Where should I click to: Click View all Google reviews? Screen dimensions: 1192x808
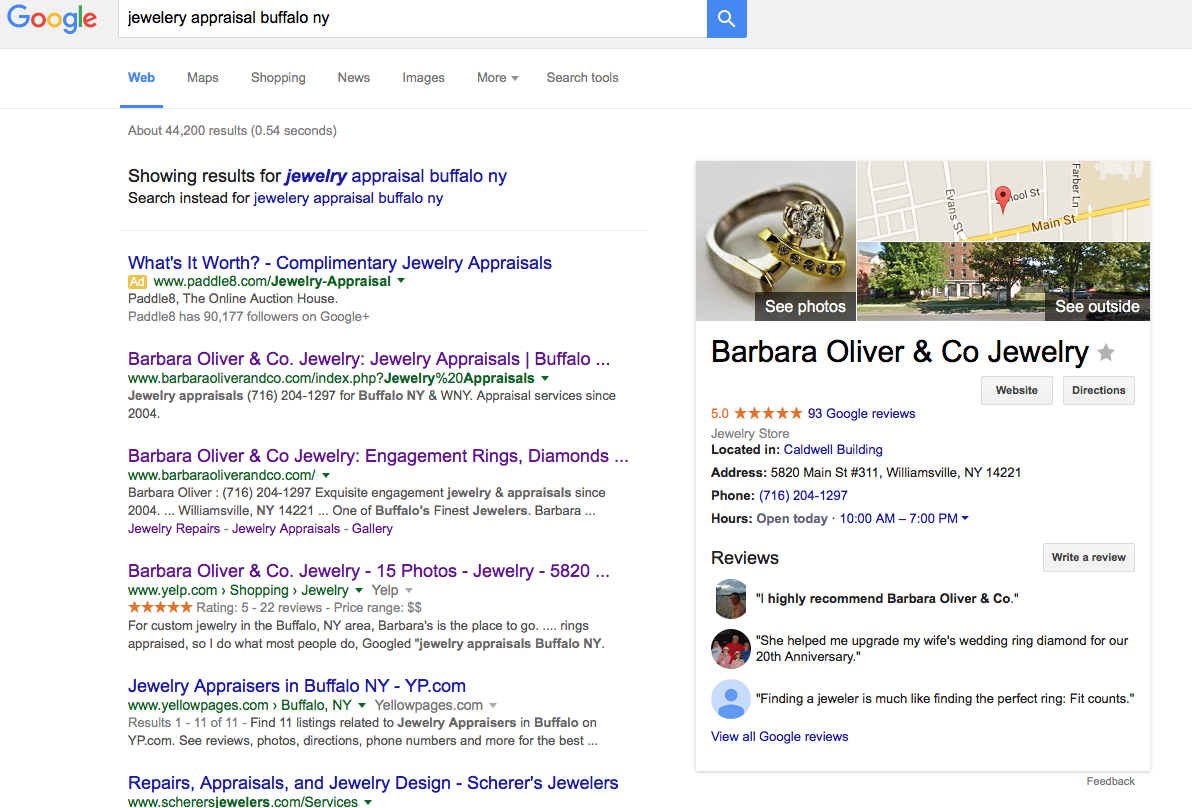(x=779, y=737)
